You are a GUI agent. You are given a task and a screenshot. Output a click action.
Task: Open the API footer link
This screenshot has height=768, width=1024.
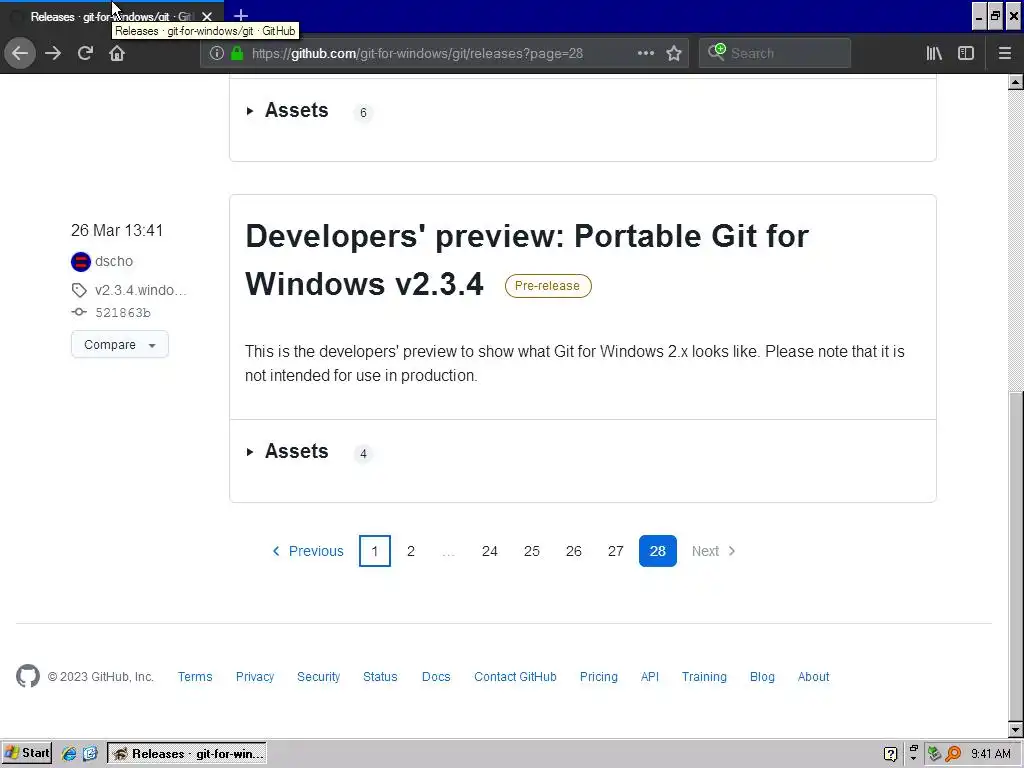pos(649,677)
